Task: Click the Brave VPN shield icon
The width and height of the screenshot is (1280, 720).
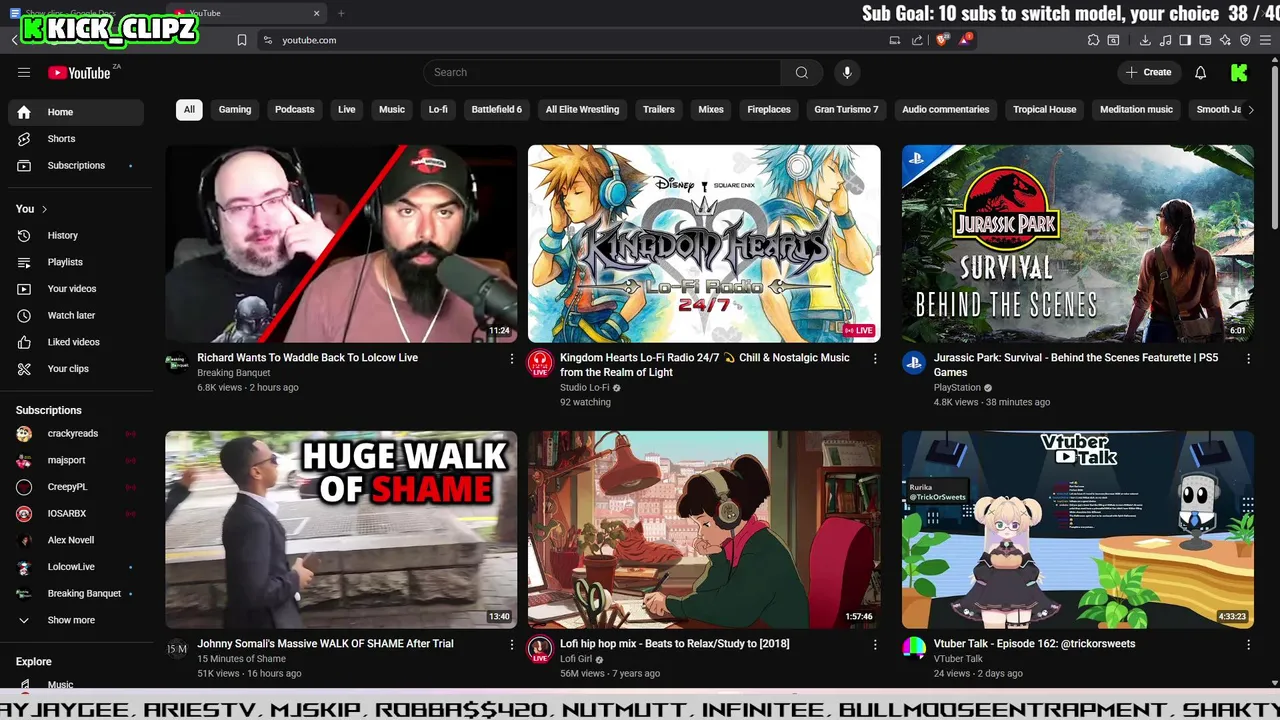Action: pyautogui.click(x=1245, y=40)
